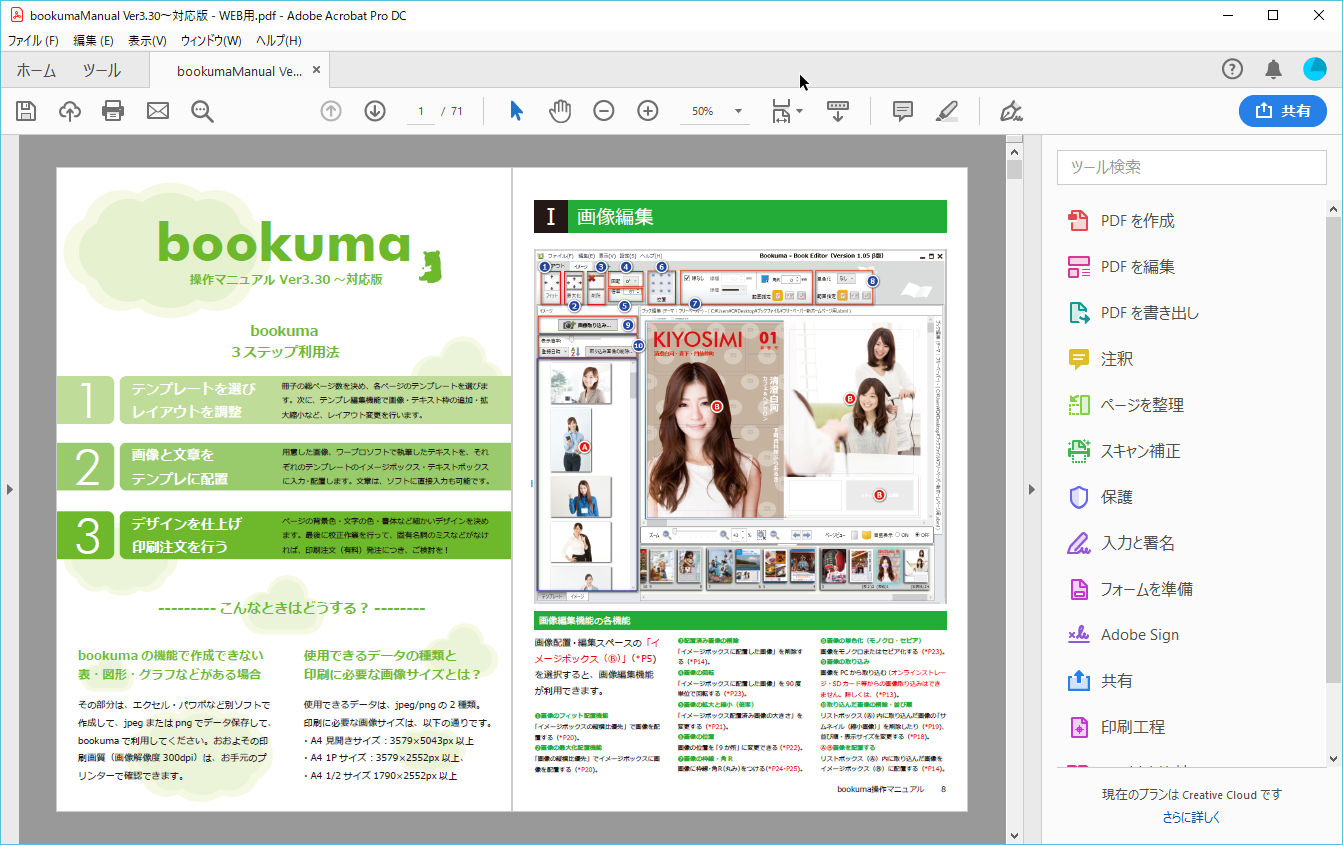
Task: Open the zoom level dropdown showing 50%
Action: tap(715, 111)
